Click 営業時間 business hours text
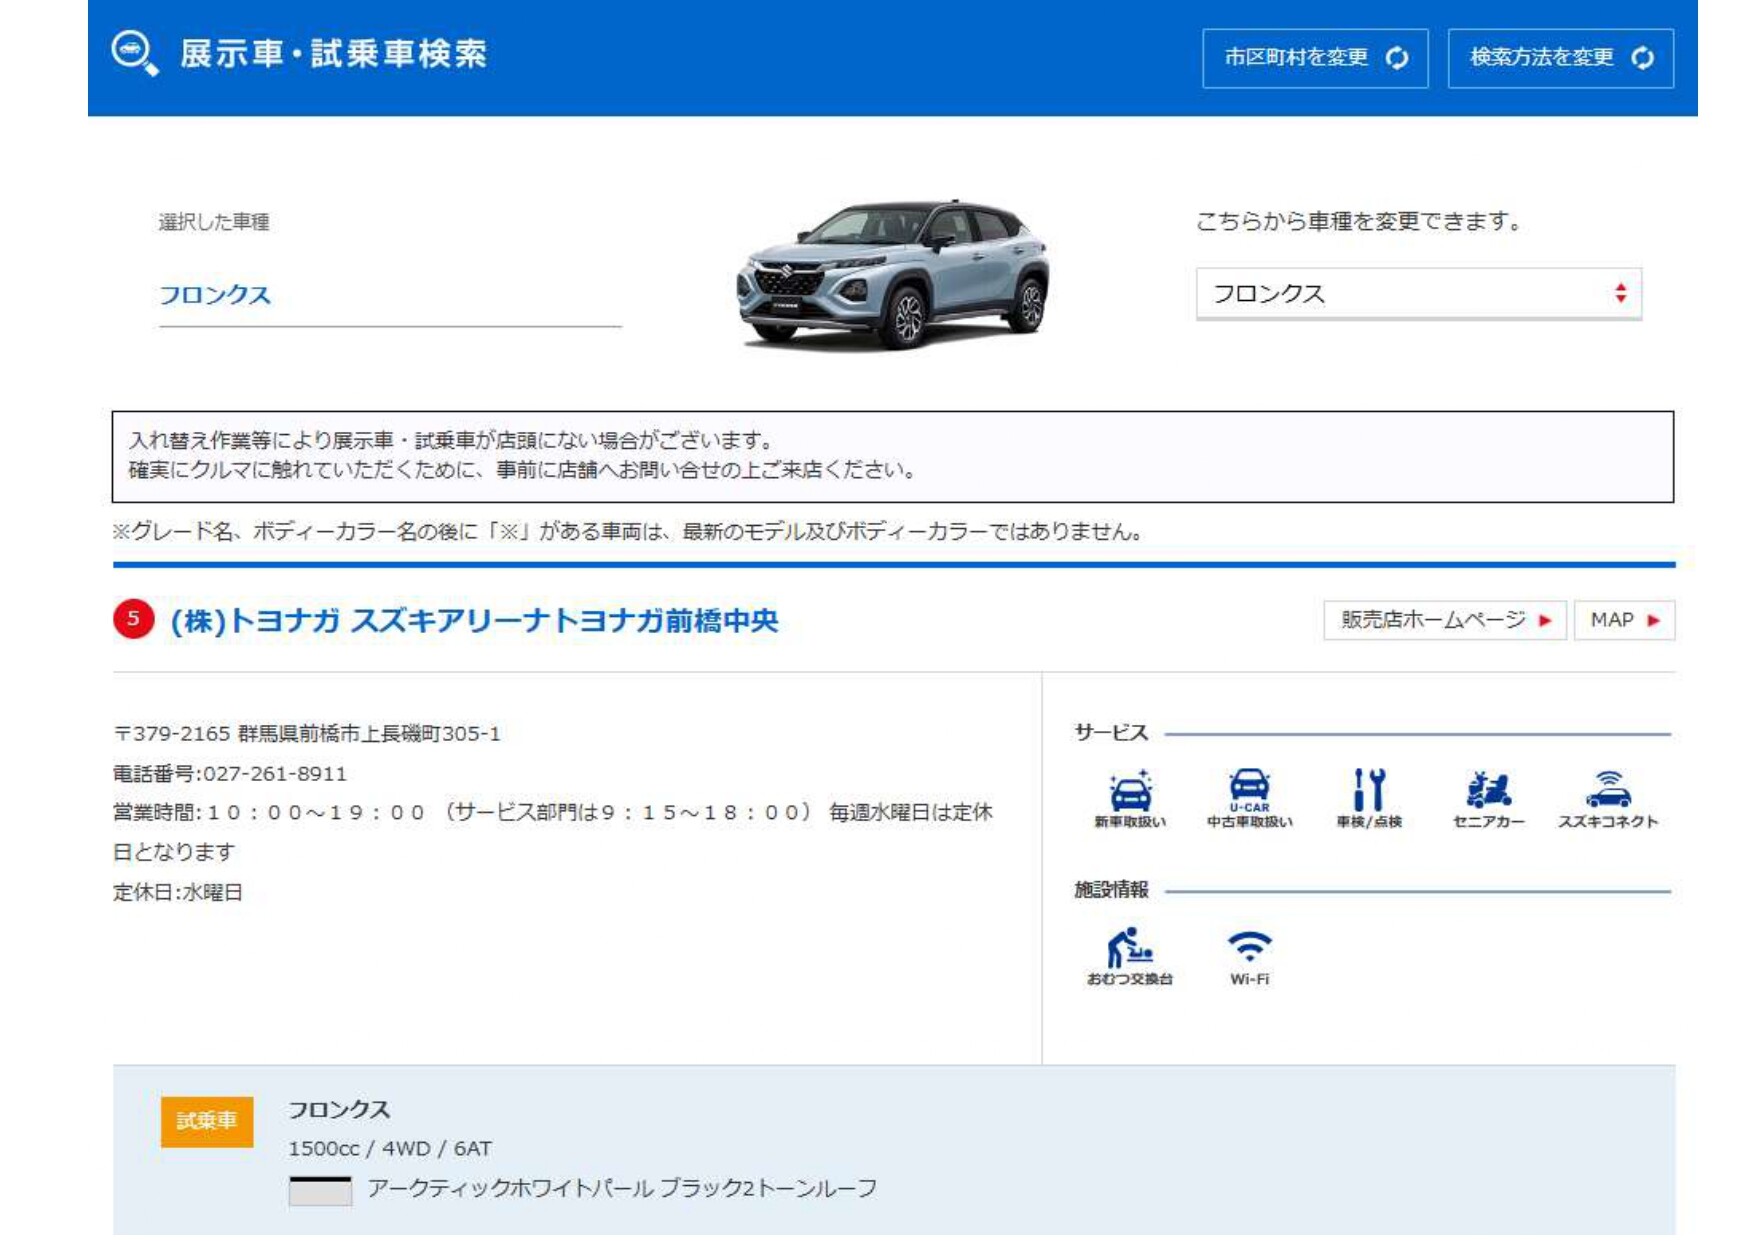The width and height of the screenshot is (1755, 1241). coord(553,832)
